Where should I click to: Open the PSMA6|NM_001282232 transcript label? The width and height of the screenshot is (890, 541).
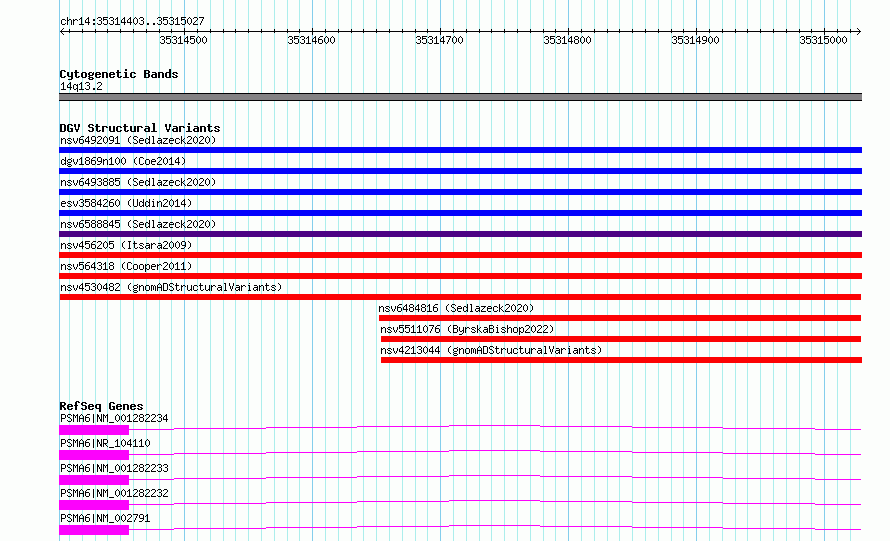click(114, 493)
